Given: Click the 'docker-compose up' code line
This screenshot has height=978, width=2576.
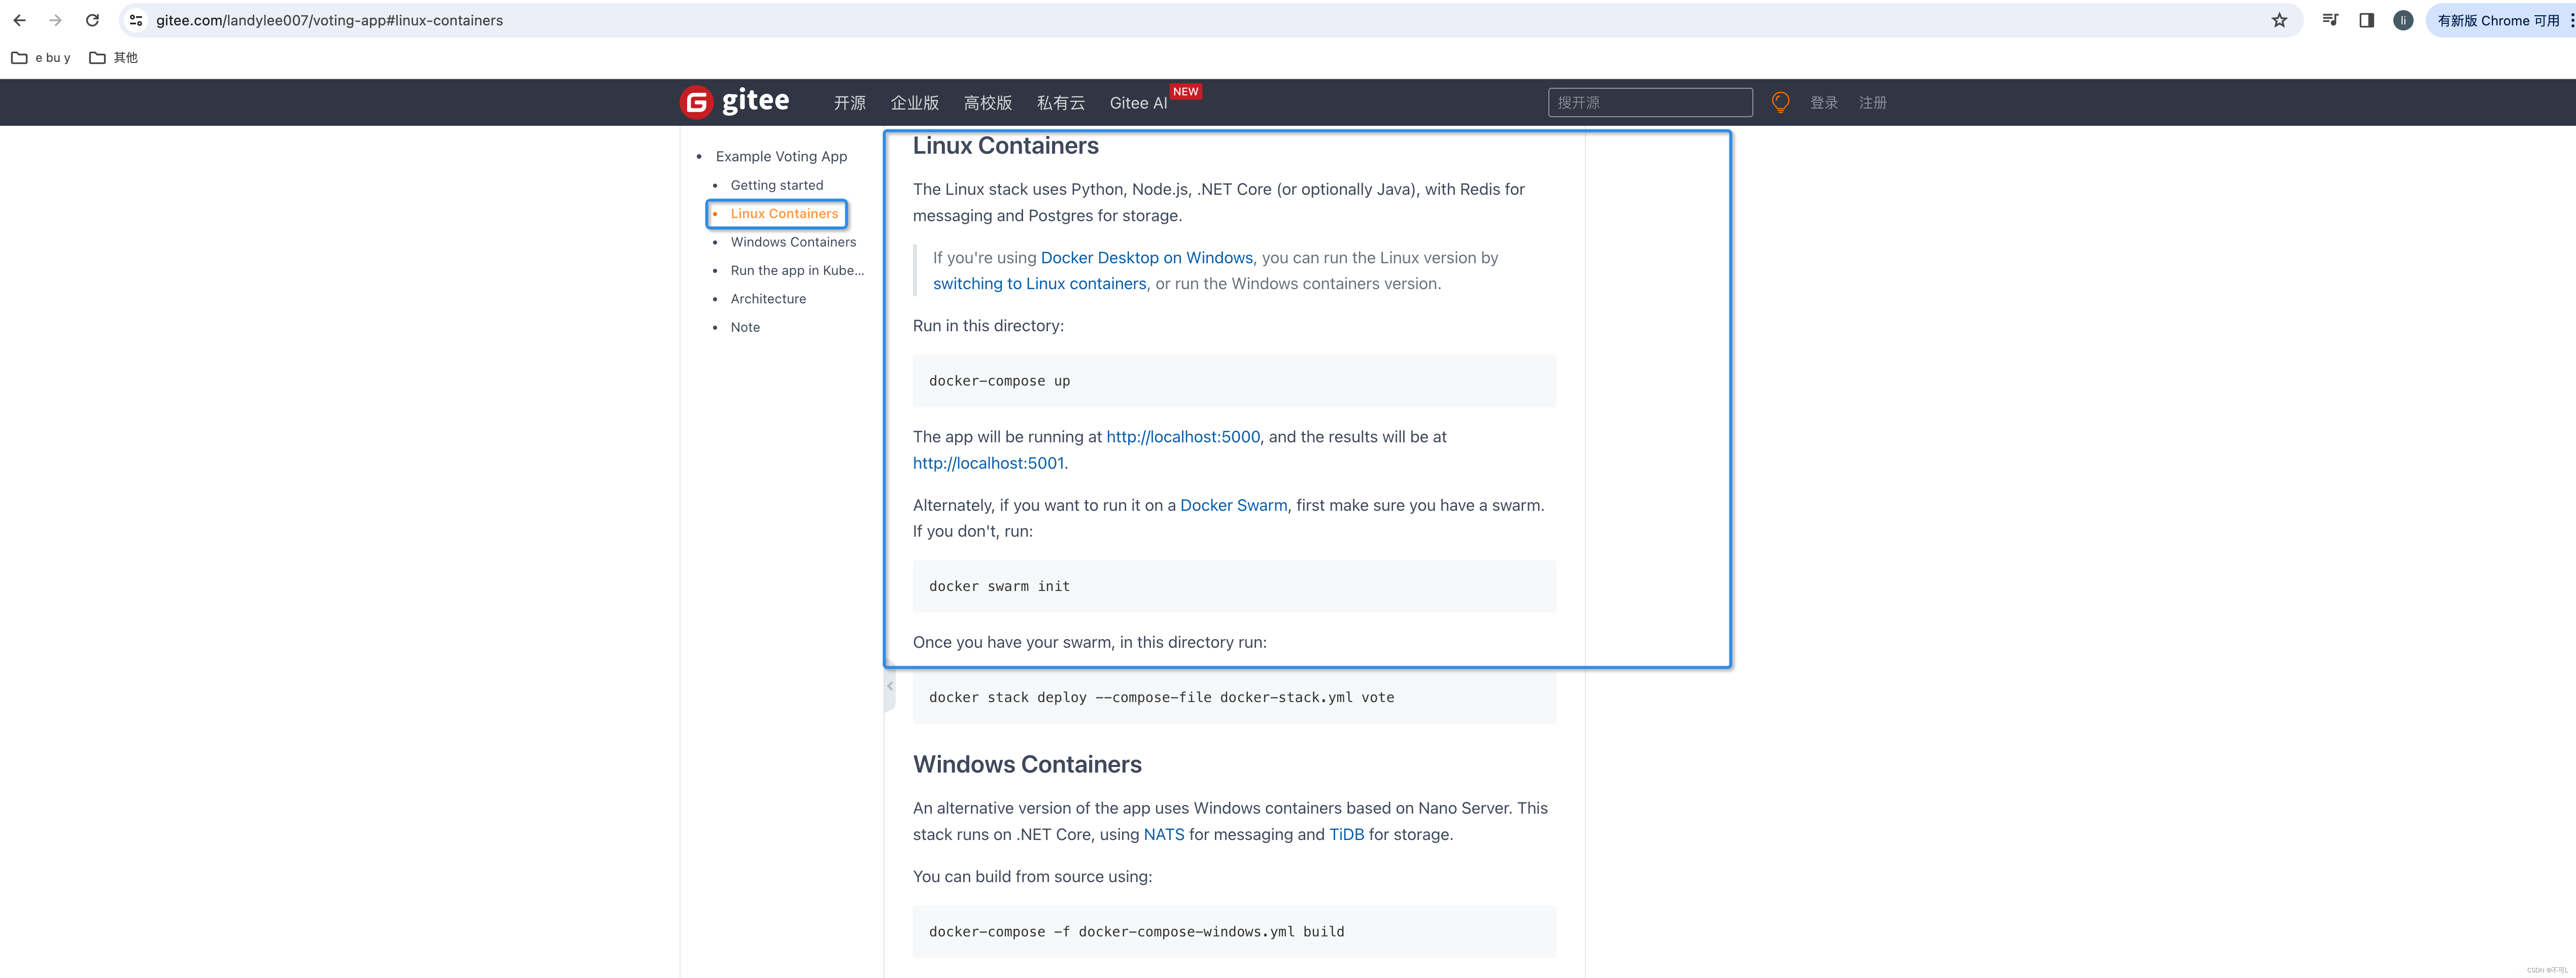Looking at the screenshot, I should [999, 381].
